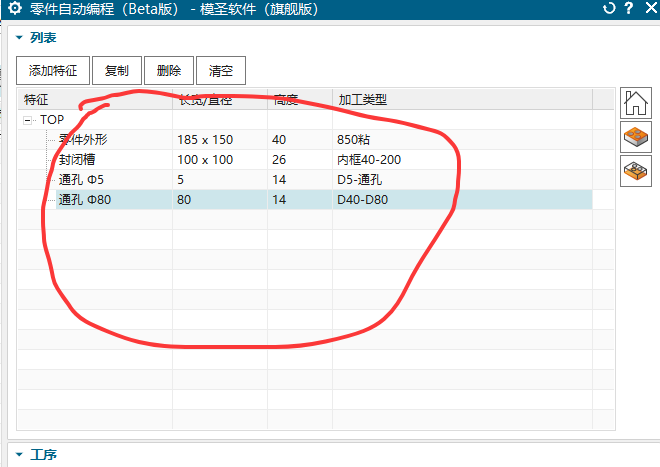Click the 复制 button
This screenshot has width=660, height=467.
pos(117,70)
